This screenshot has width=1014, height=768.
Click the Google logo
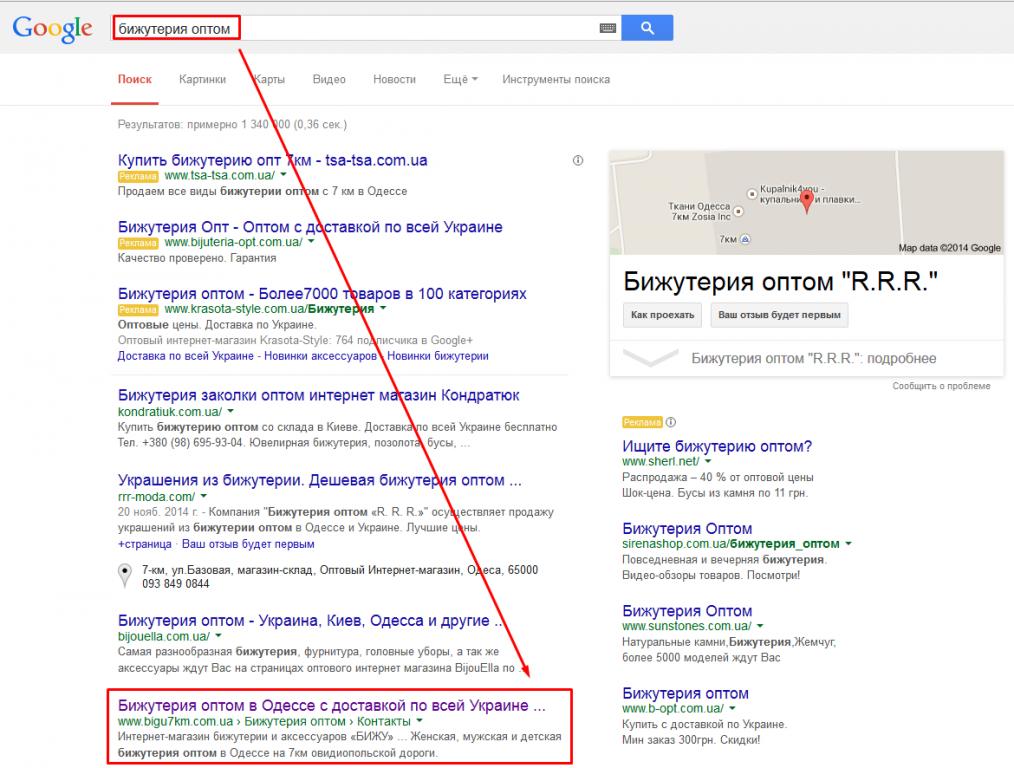52,28
